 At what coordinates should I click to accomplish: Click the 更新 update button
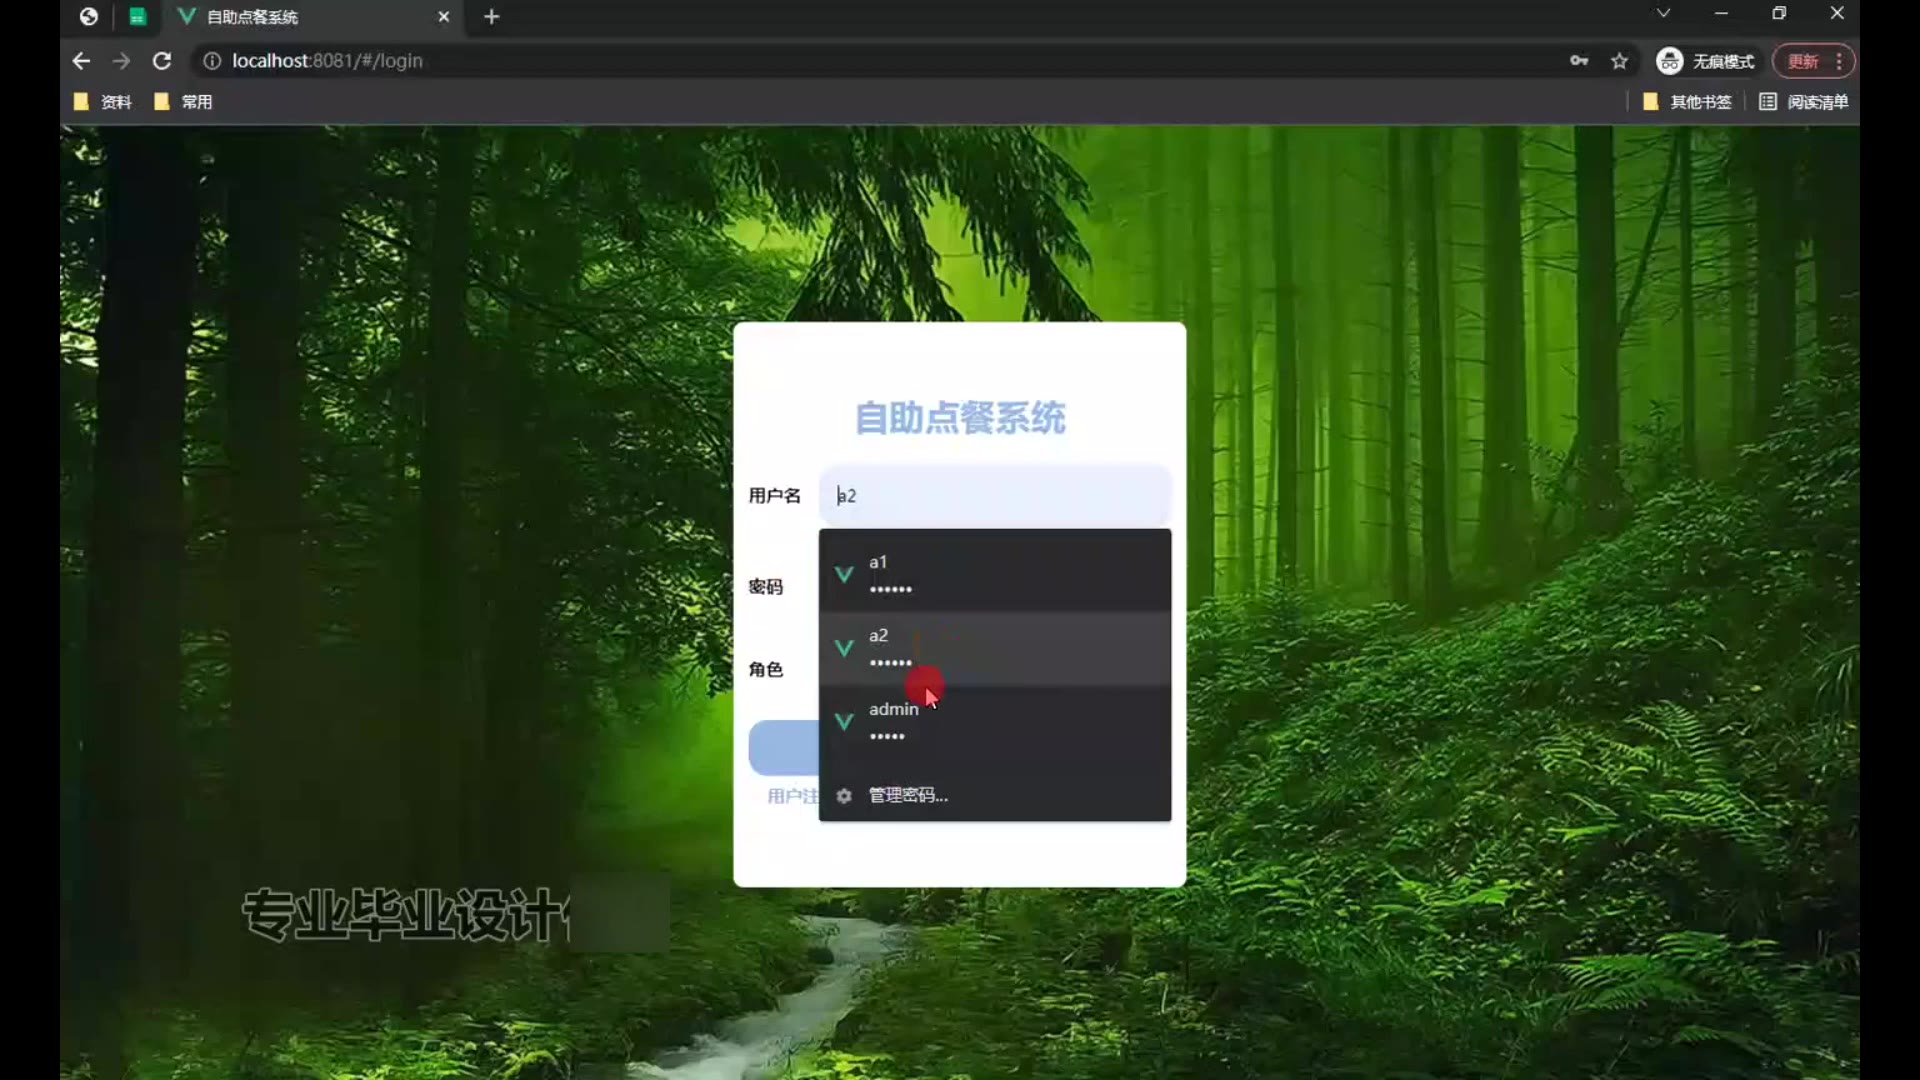click(x=1803, y=61)
